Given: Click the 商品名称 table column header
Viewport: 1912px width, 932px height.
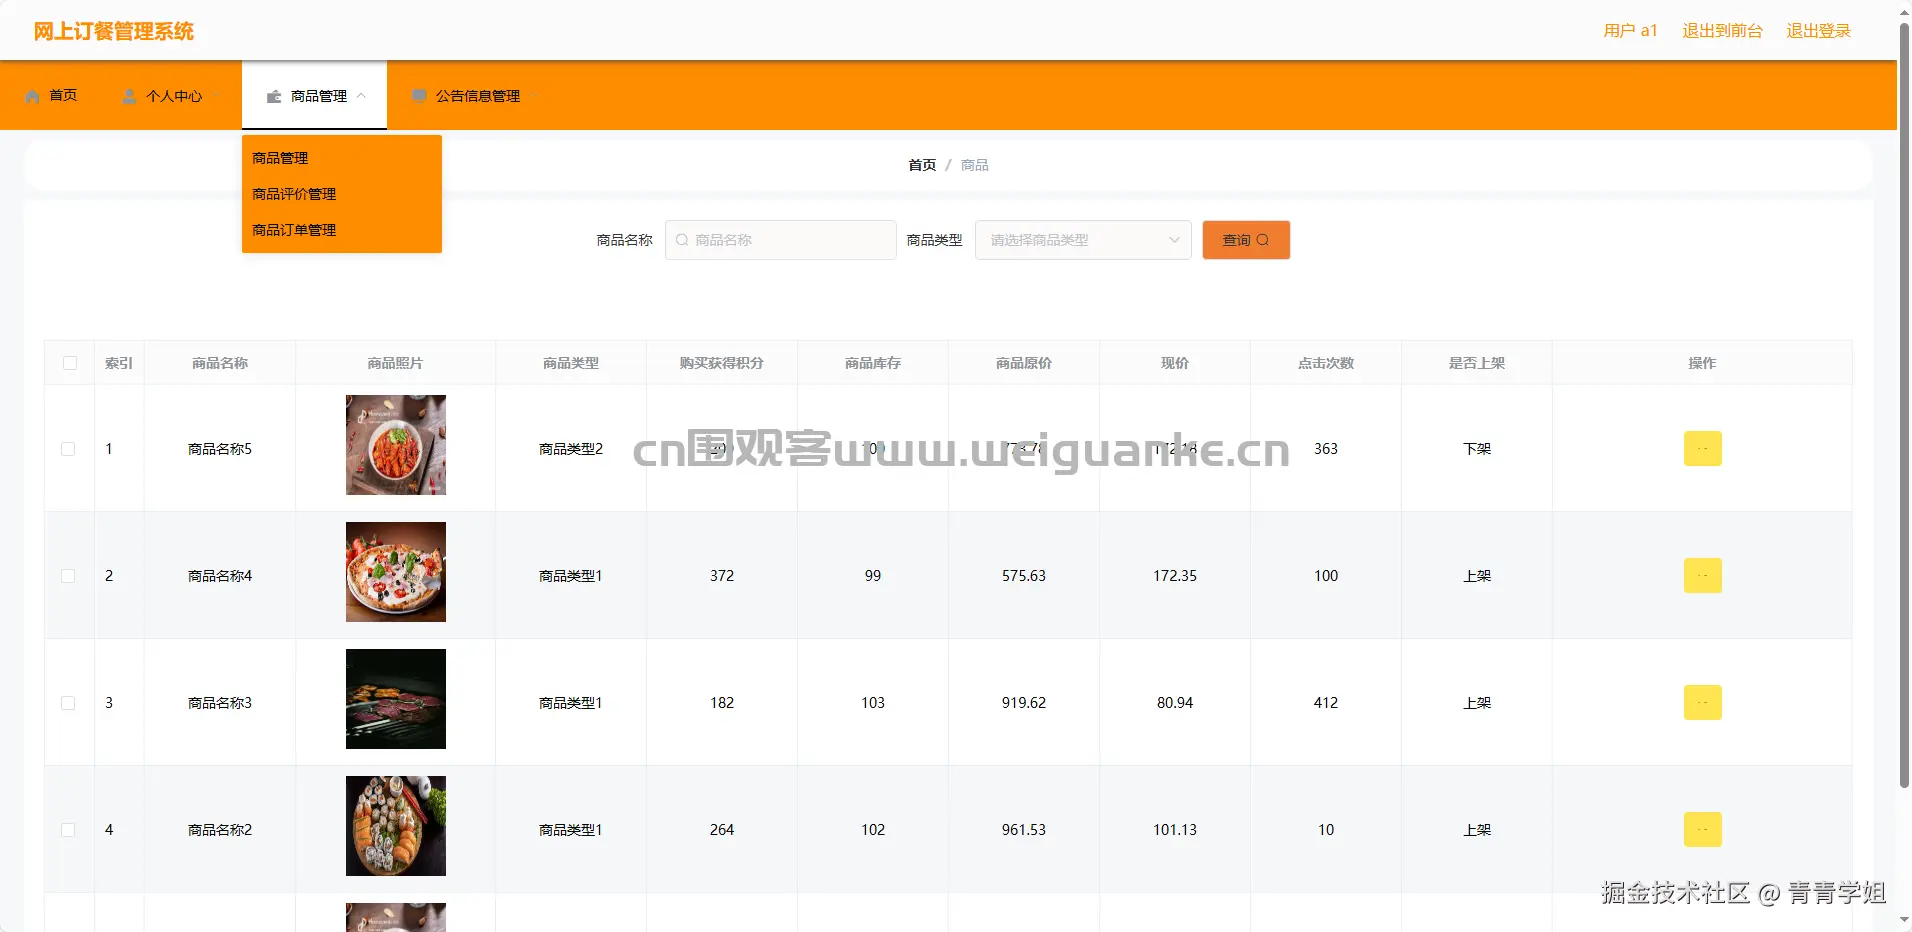Looking at the screenshot, I should pos(220,363).
